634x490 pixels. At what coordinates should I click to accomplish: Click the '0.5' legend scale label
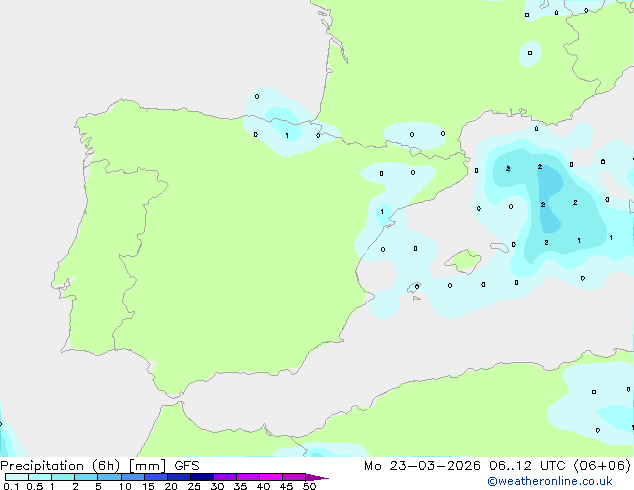coord(35,486)
